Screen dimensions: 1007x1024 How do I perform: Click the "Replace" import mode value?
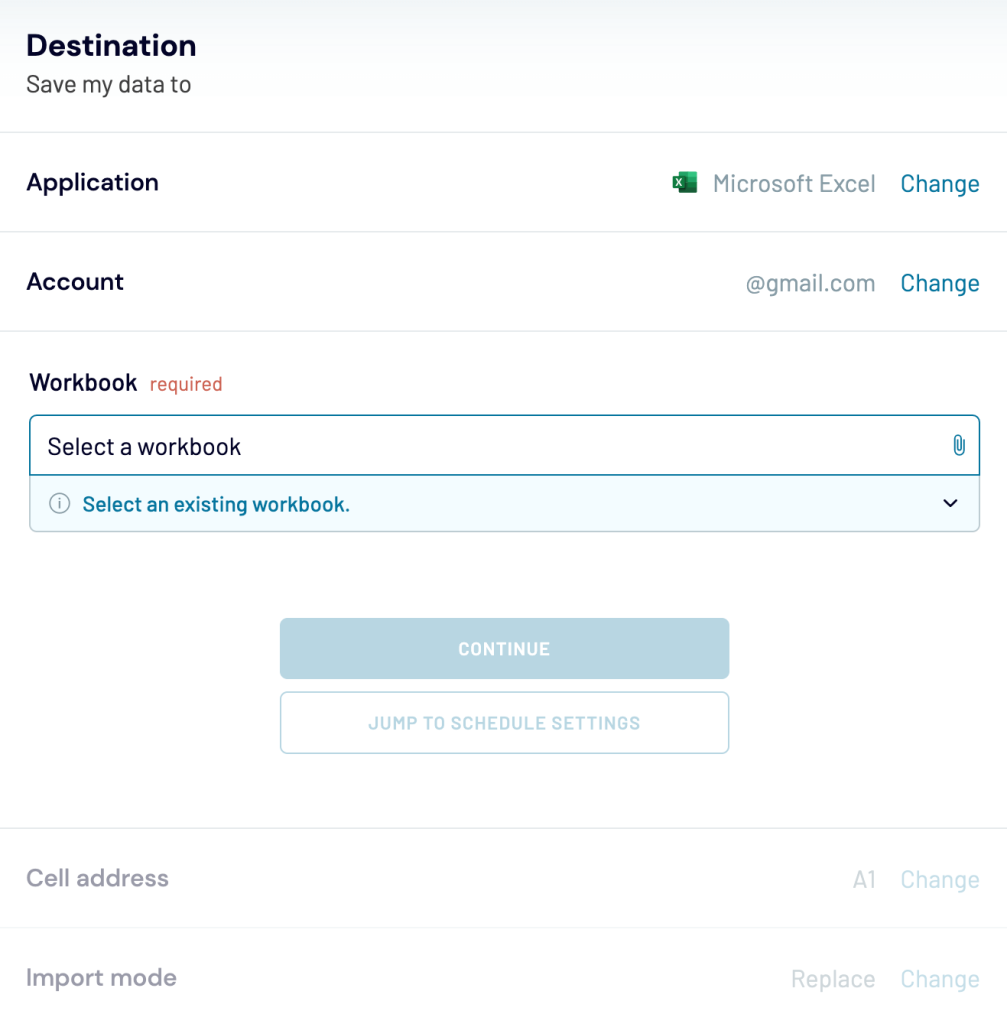832,978
